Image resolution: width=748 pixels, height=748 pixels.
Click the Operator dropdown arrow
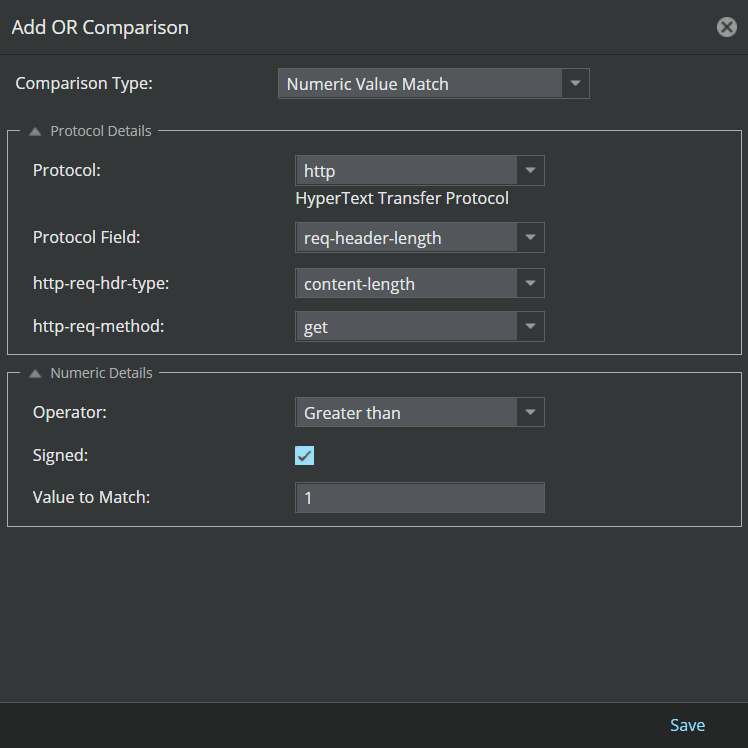pos(530,412)
